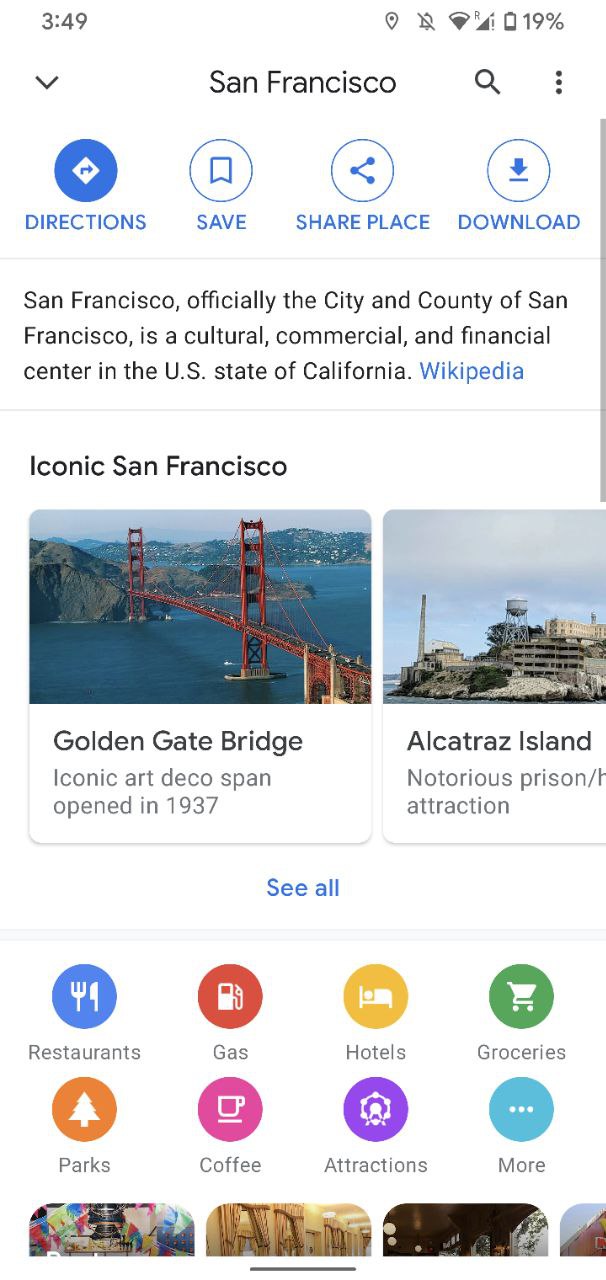This screenshot has width=606, height=1280.
Task: Open the three-dot overflow menu
Action: (558, 82)
